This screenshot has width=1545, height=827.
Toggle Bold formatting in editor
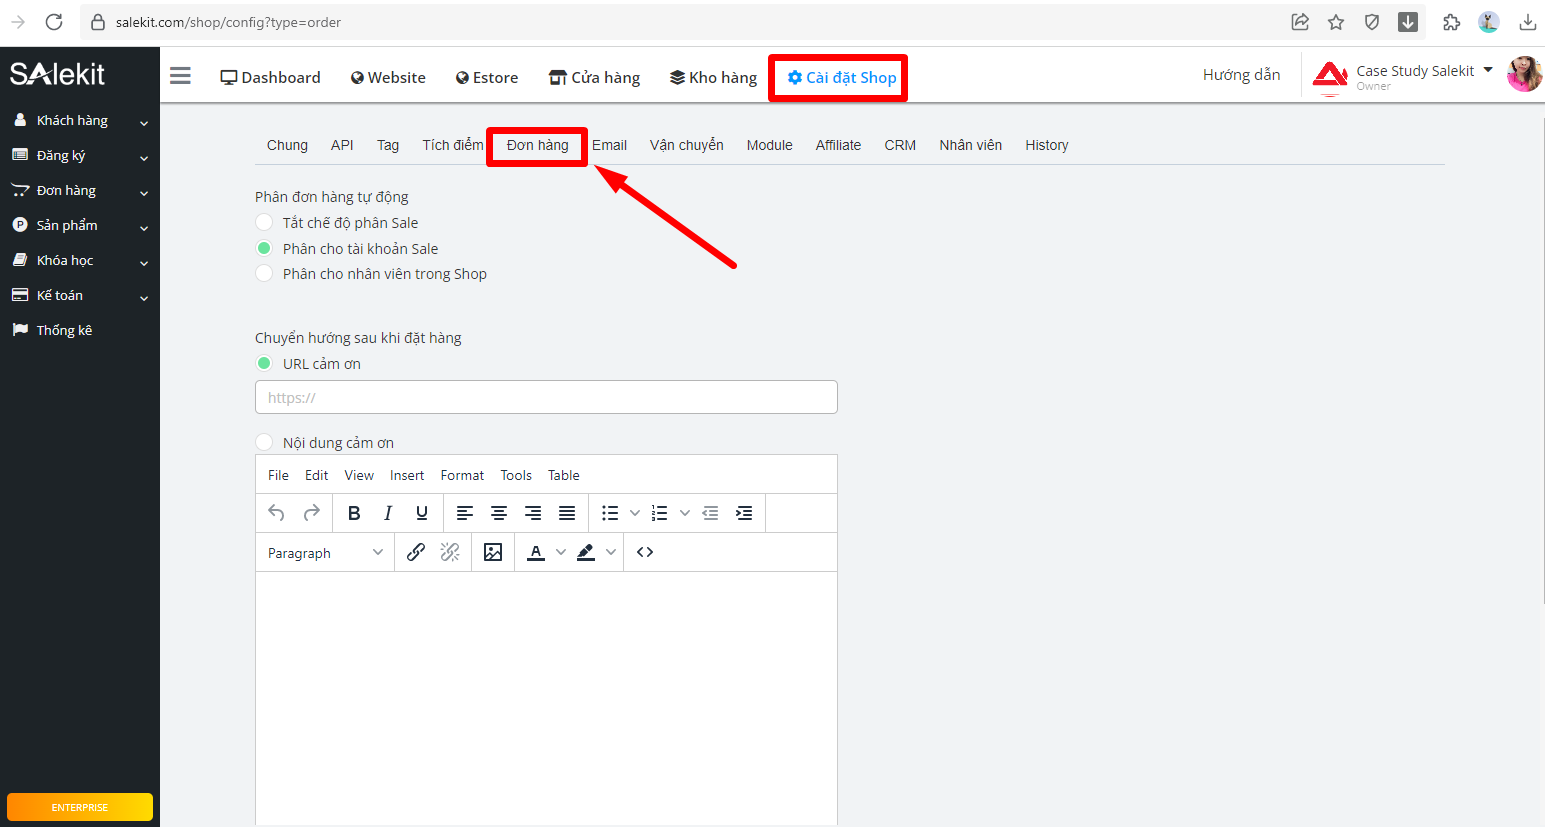tap(354, 513)
